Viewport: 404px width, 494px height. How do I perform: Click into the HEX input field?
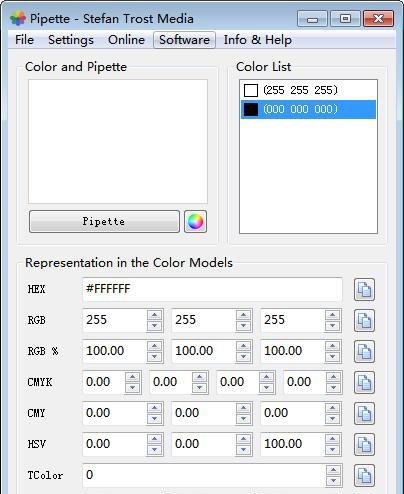pos(212,289)
